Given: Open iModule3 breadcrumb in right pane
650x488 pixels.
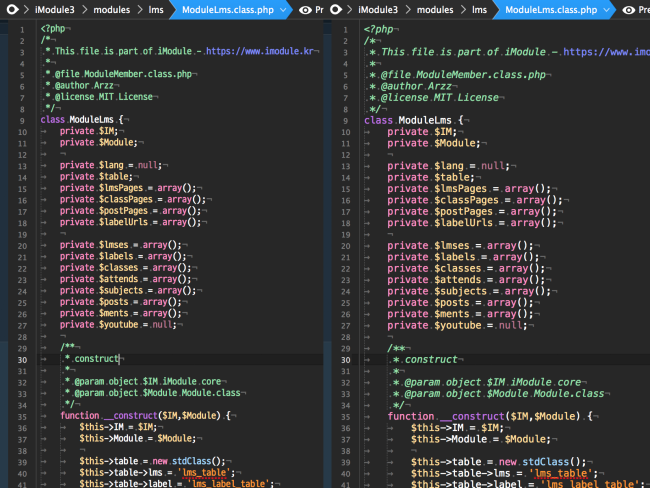Looking at the screenshot, I should [377, 9].
